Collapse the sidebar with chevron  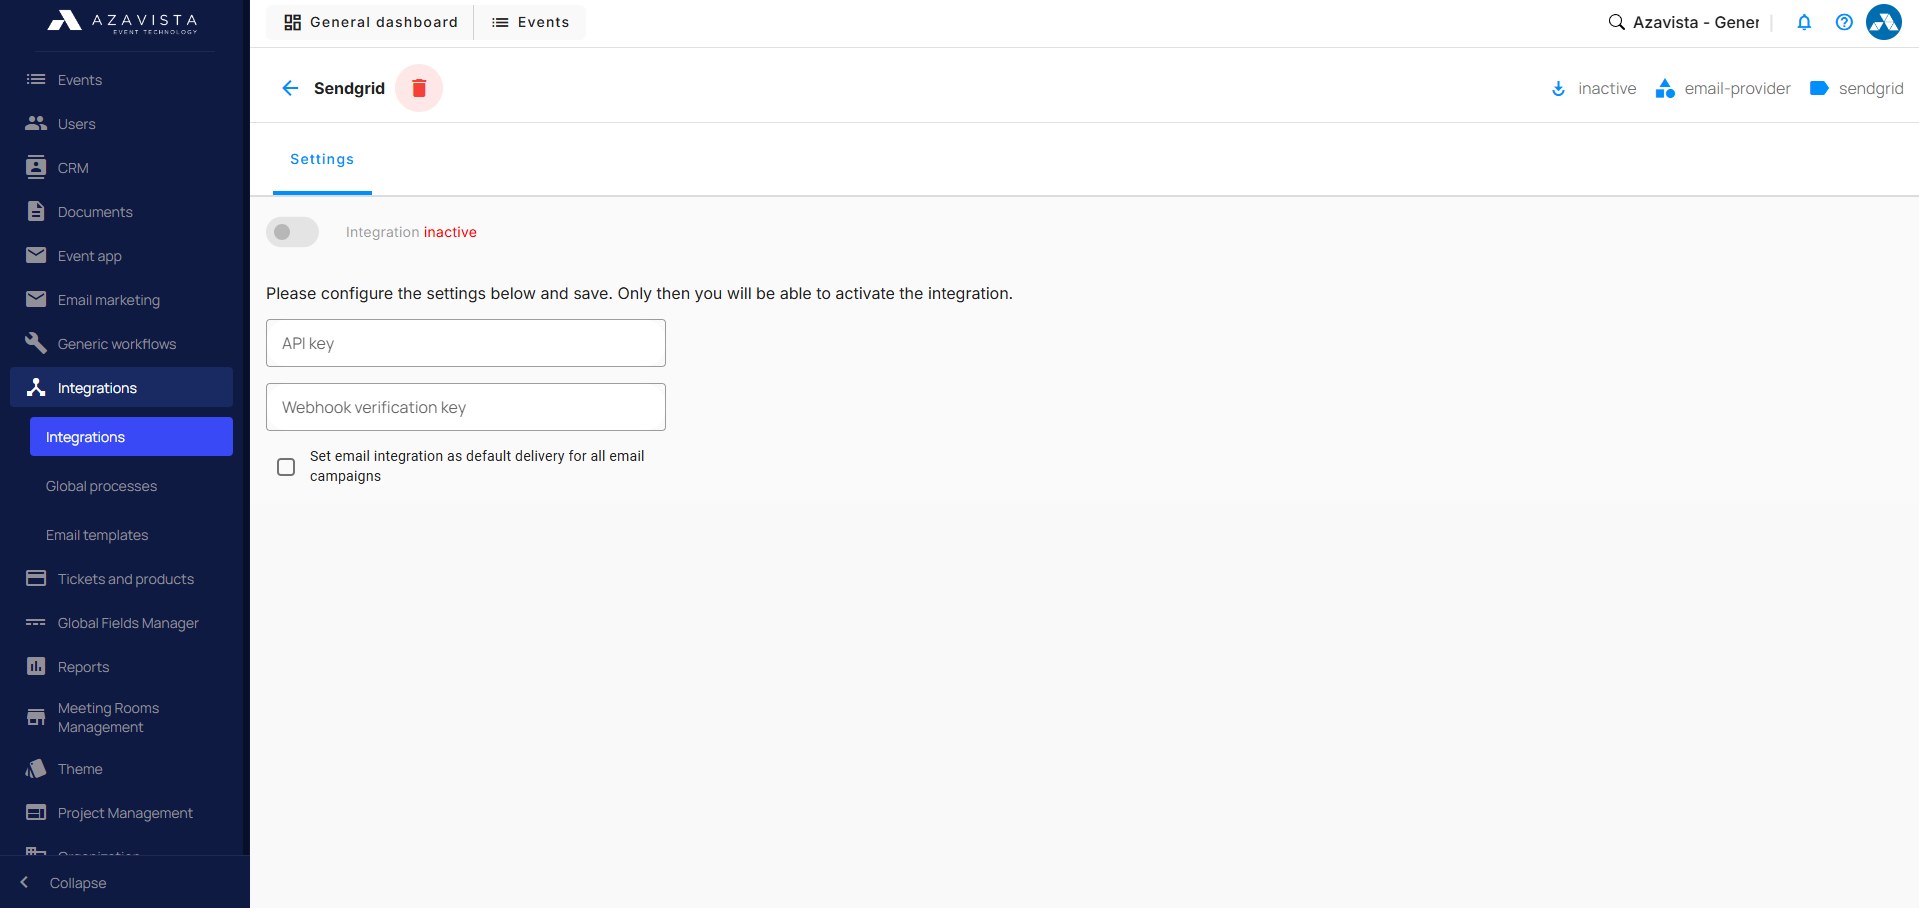tap(24, 882)
